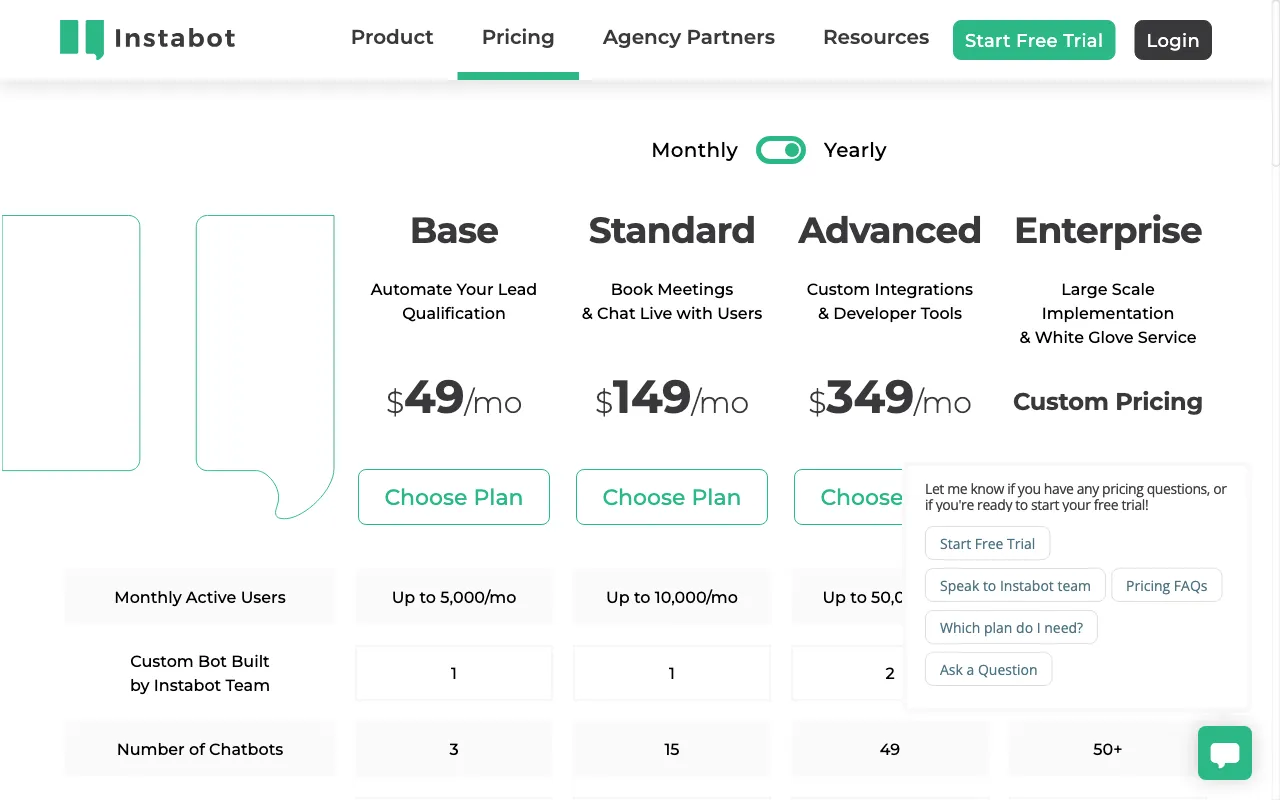1280x800 pixels.
Task: Open the Resources menu
Action: pyautogui.click(x=876, y=38)
